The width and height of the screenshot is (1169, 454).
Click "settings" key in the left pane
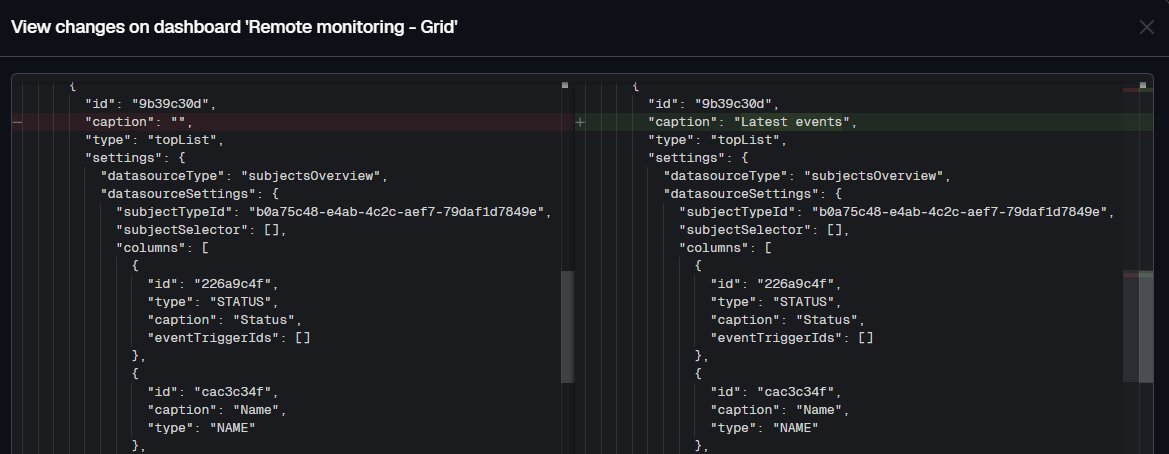[120, 158]
